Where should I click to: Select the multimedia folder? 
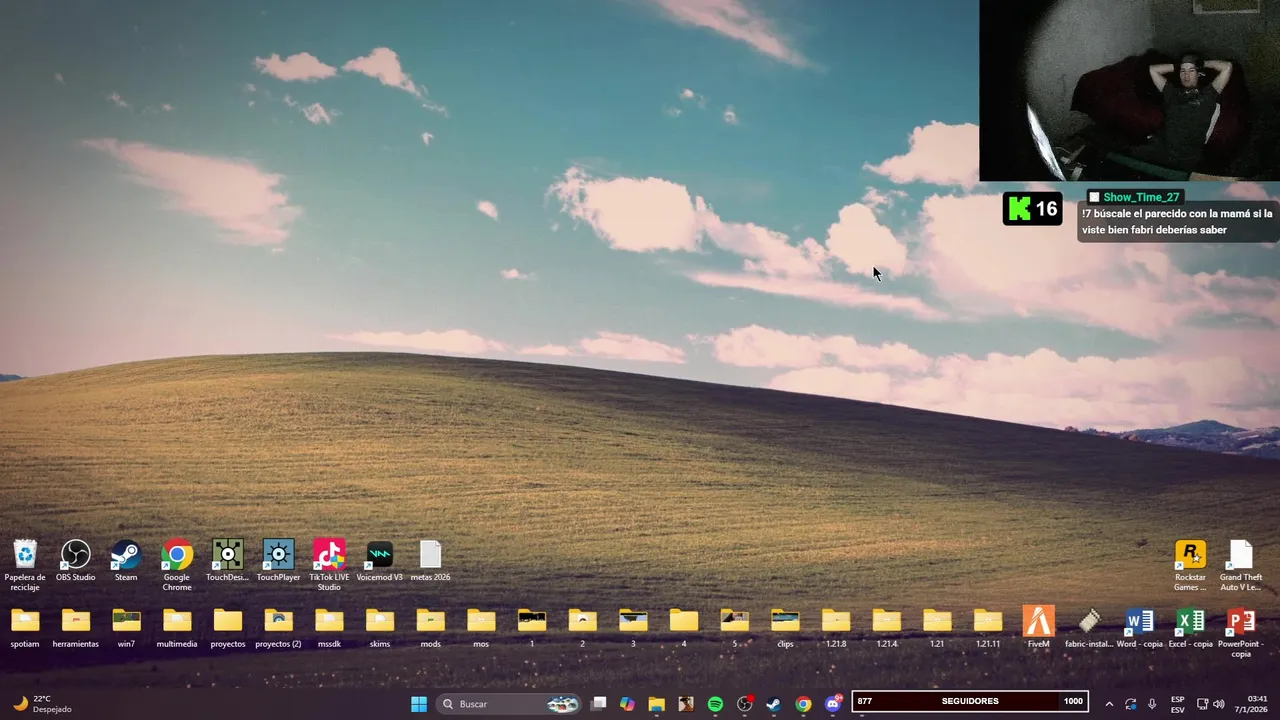click(x=177, y=629)
